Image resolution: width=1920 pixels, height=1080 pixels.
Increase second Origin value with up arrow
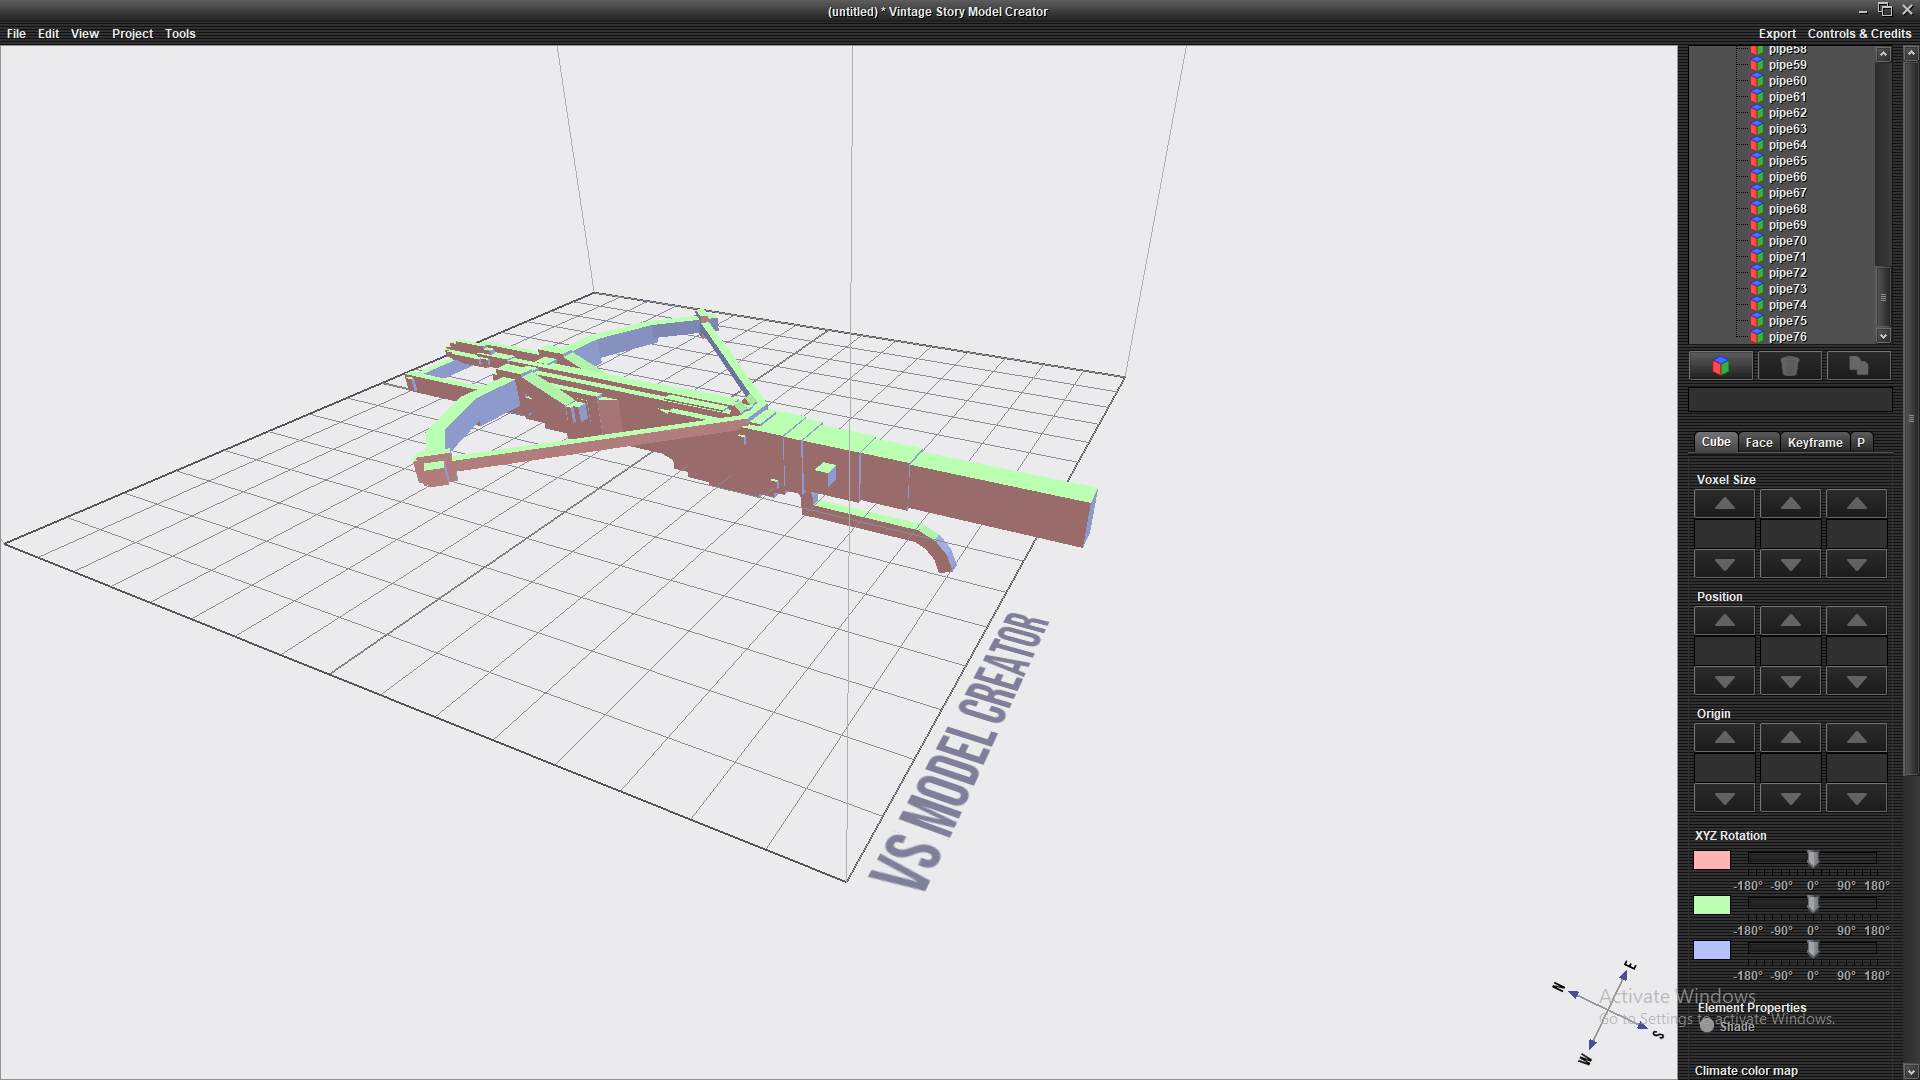(1790, 738)
